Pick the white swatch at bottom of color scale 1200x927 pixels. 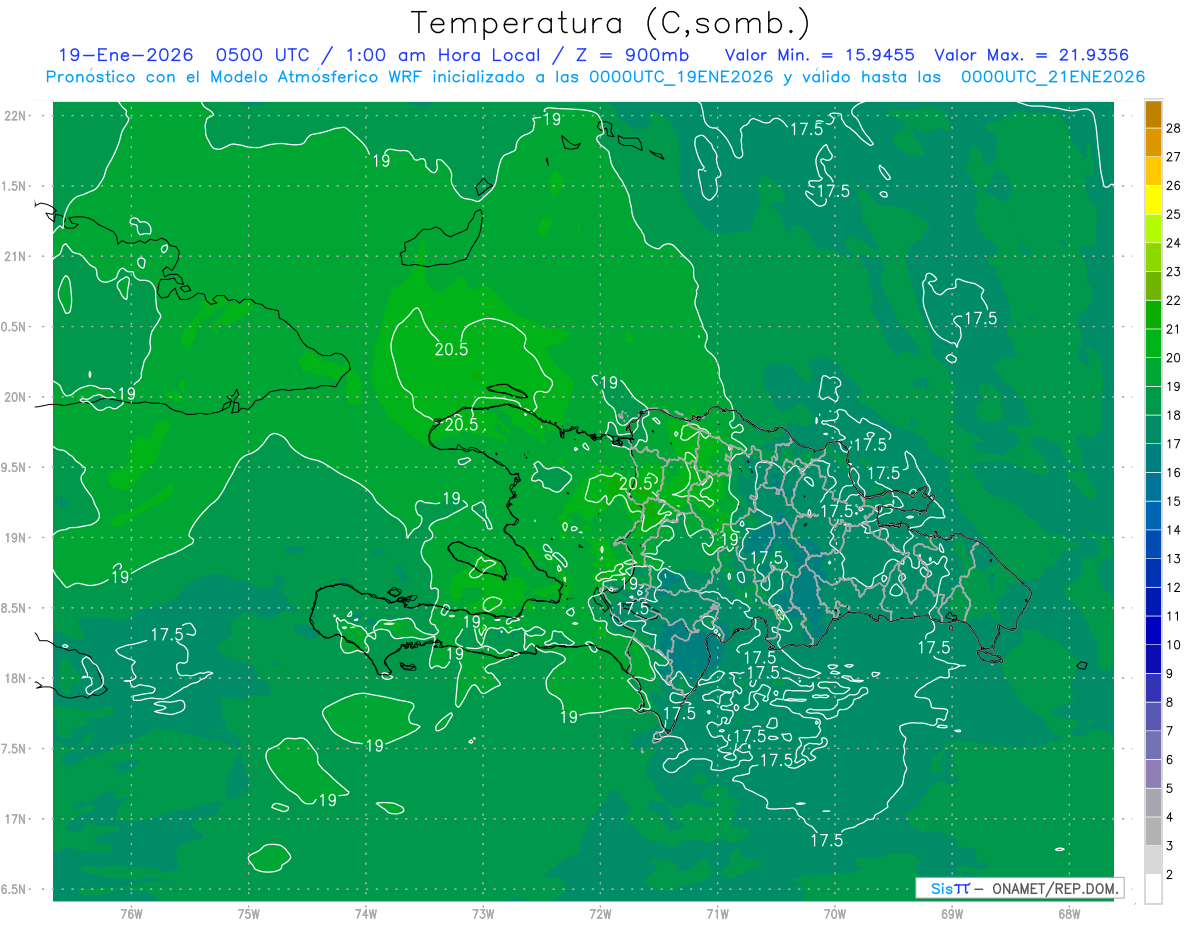click(x=1153, y=889)
